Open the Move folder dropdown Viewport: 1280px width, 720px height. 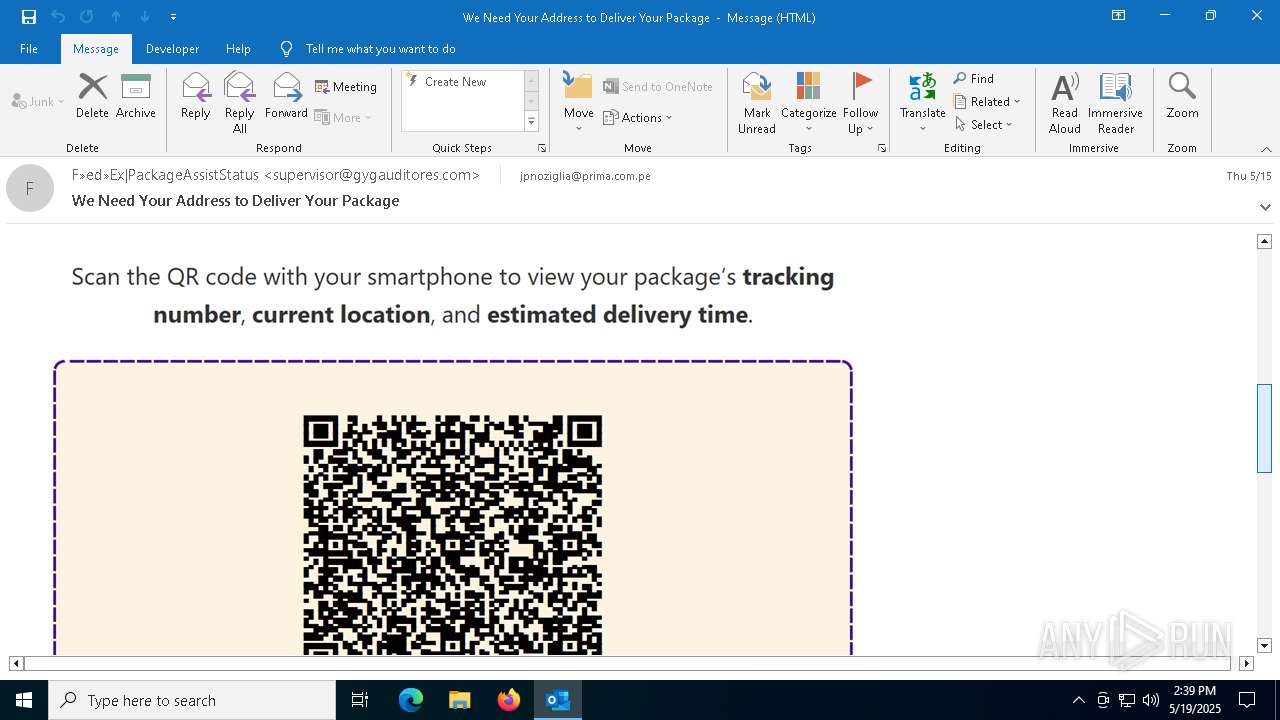(578, 103)
